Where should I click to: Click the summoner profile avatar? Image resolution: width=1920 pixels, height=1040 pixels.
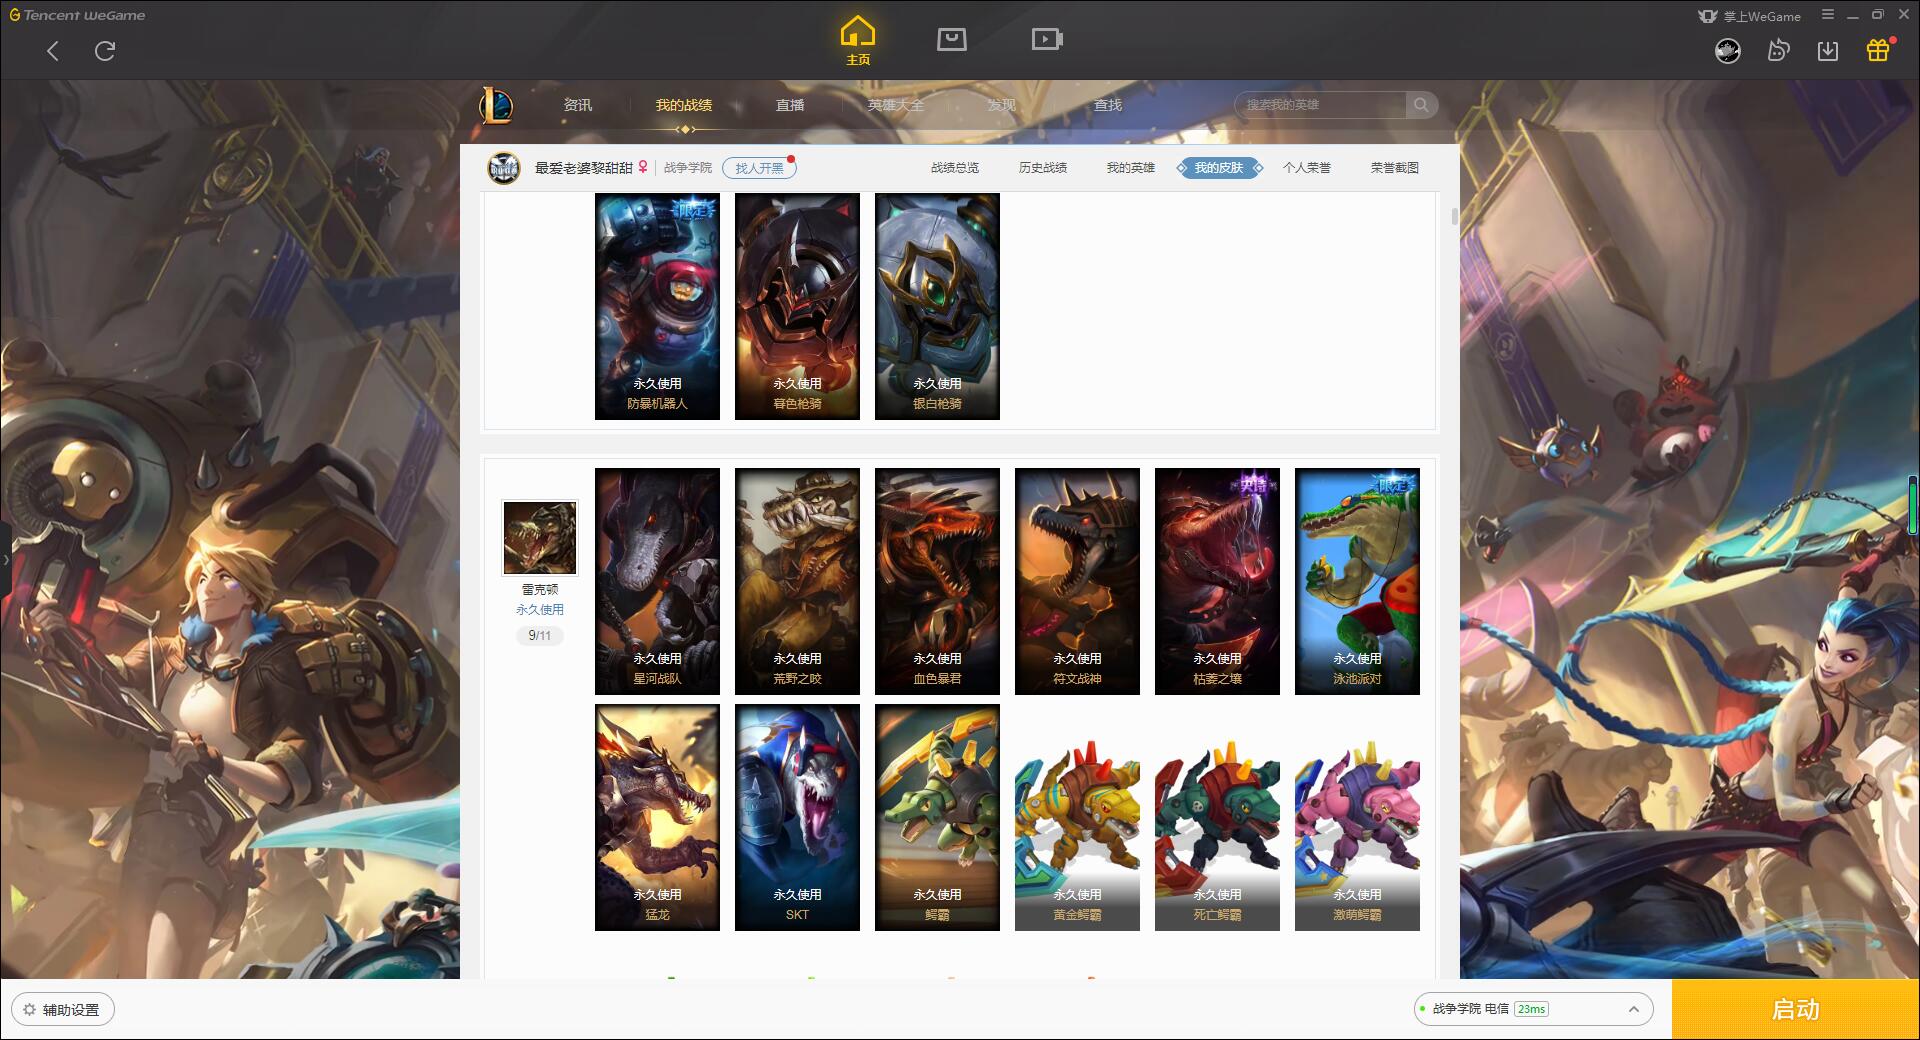coord(504,168)
